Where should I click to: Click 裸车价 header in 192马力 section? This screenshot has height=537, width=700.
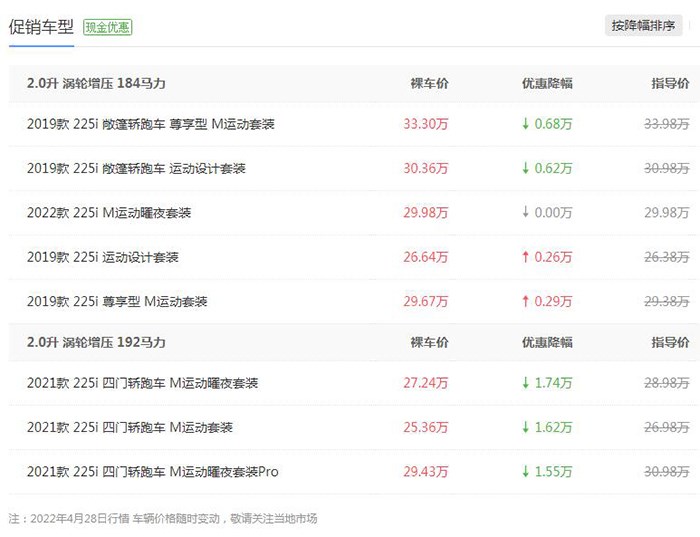(429, 342)
